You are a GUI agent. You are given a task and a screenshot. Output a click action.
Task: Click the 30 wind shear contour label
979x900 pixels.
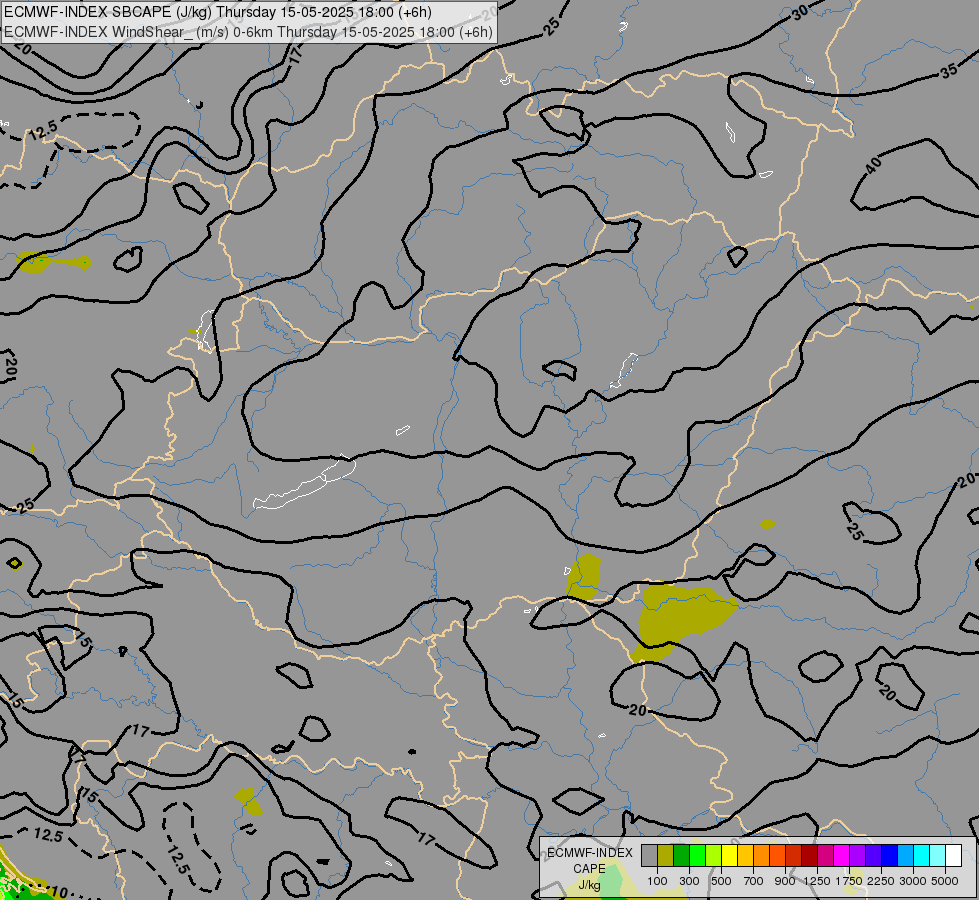click(x=800, y=11)
